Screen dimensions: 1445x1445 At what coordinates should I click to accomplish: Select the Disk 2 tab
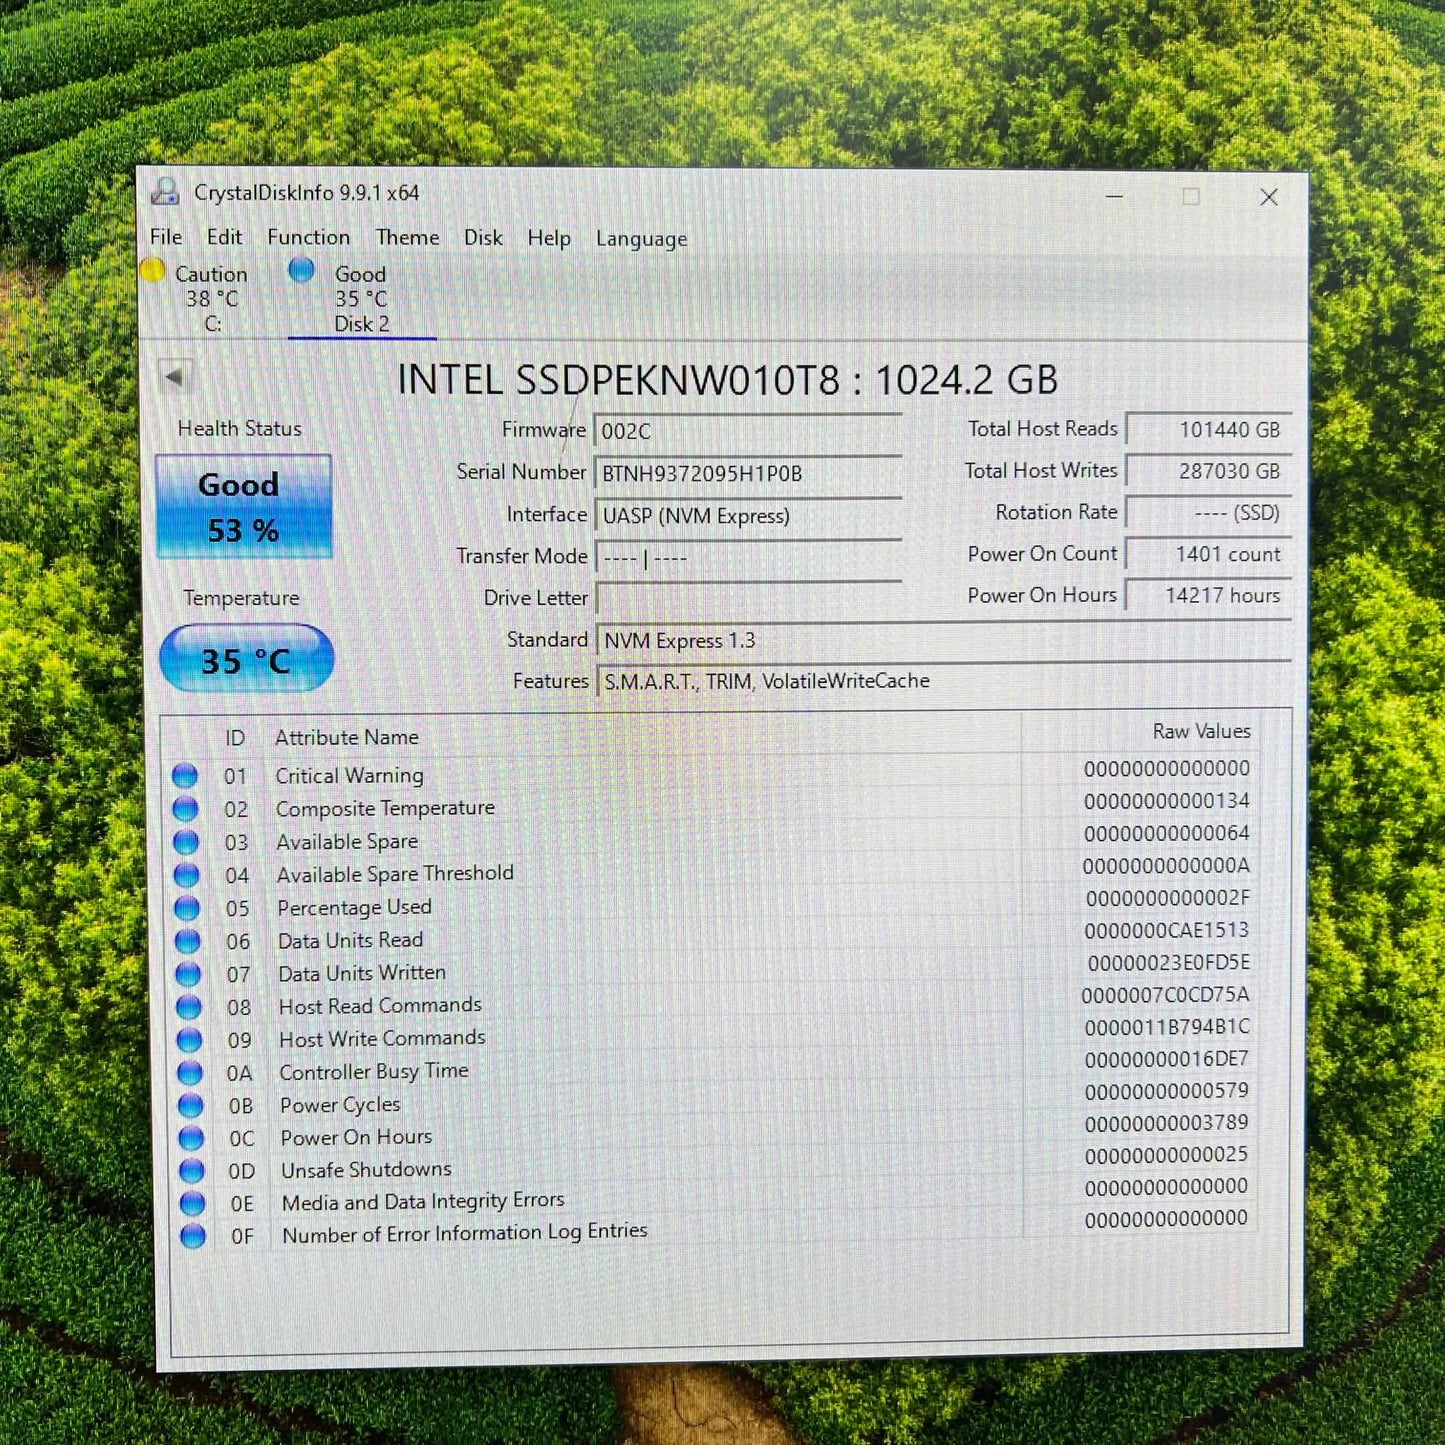pos(361,298)
